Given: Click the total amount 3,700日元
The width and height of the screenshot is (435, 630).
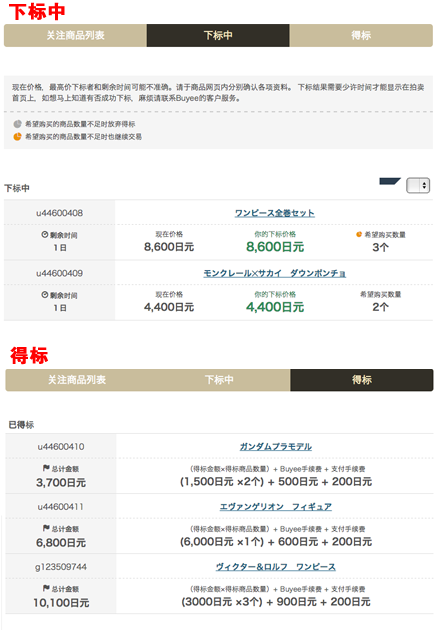Looking at the screenshot, I should click(61, 483).
